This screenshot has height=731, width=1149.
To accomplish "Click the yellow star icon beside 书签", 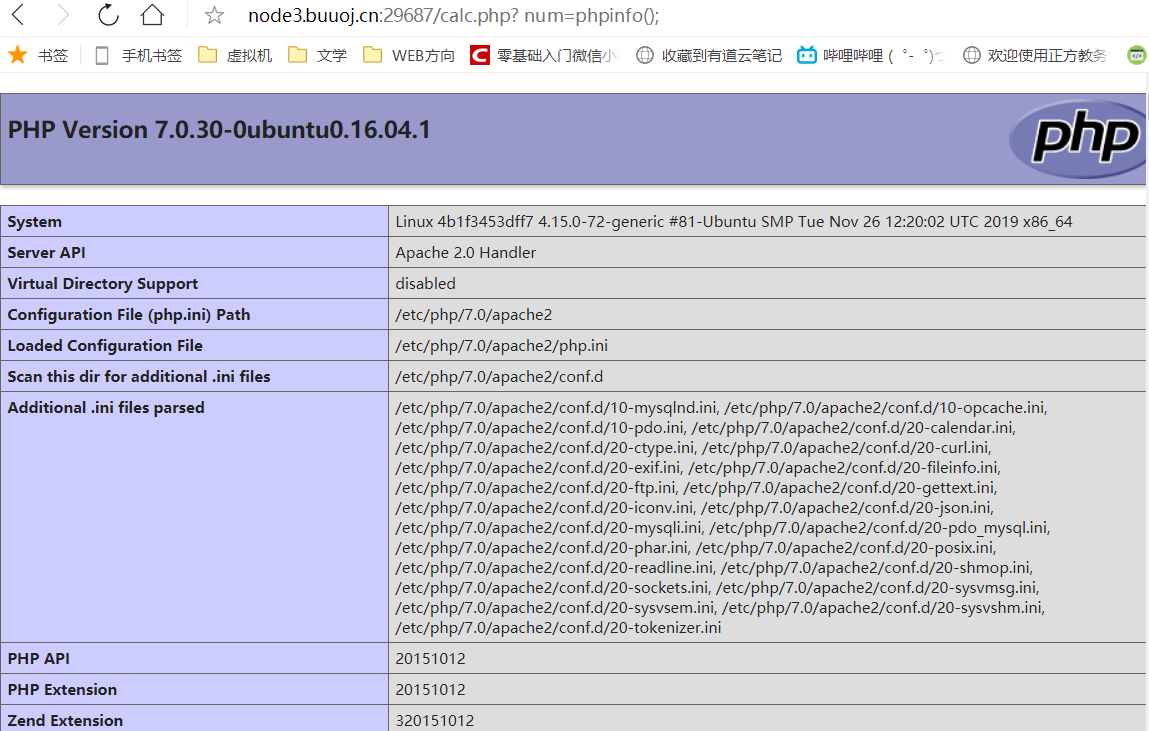I will (15, 55).
